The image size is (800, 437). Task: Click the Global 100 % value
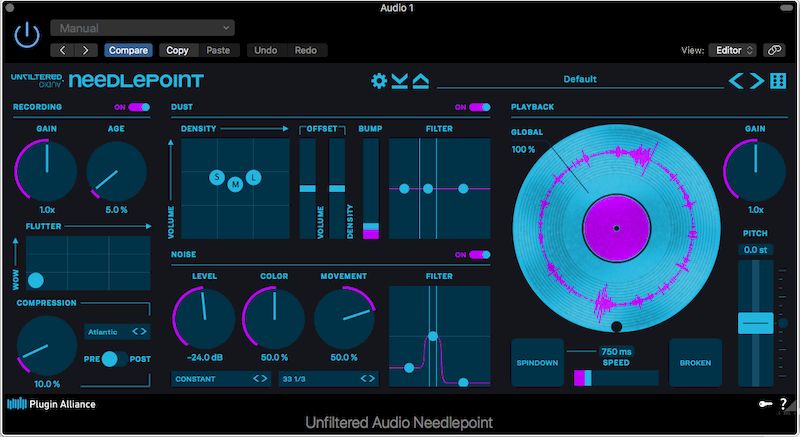click(x=523, y=149)
